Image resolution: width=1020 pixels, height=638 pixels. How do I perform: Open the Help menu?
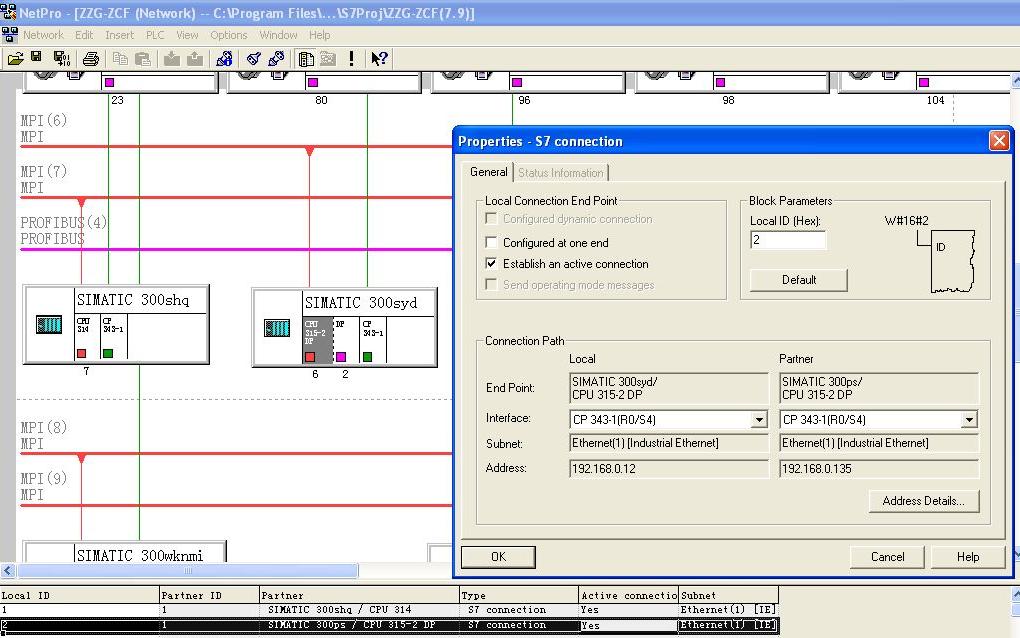[319, 35]
